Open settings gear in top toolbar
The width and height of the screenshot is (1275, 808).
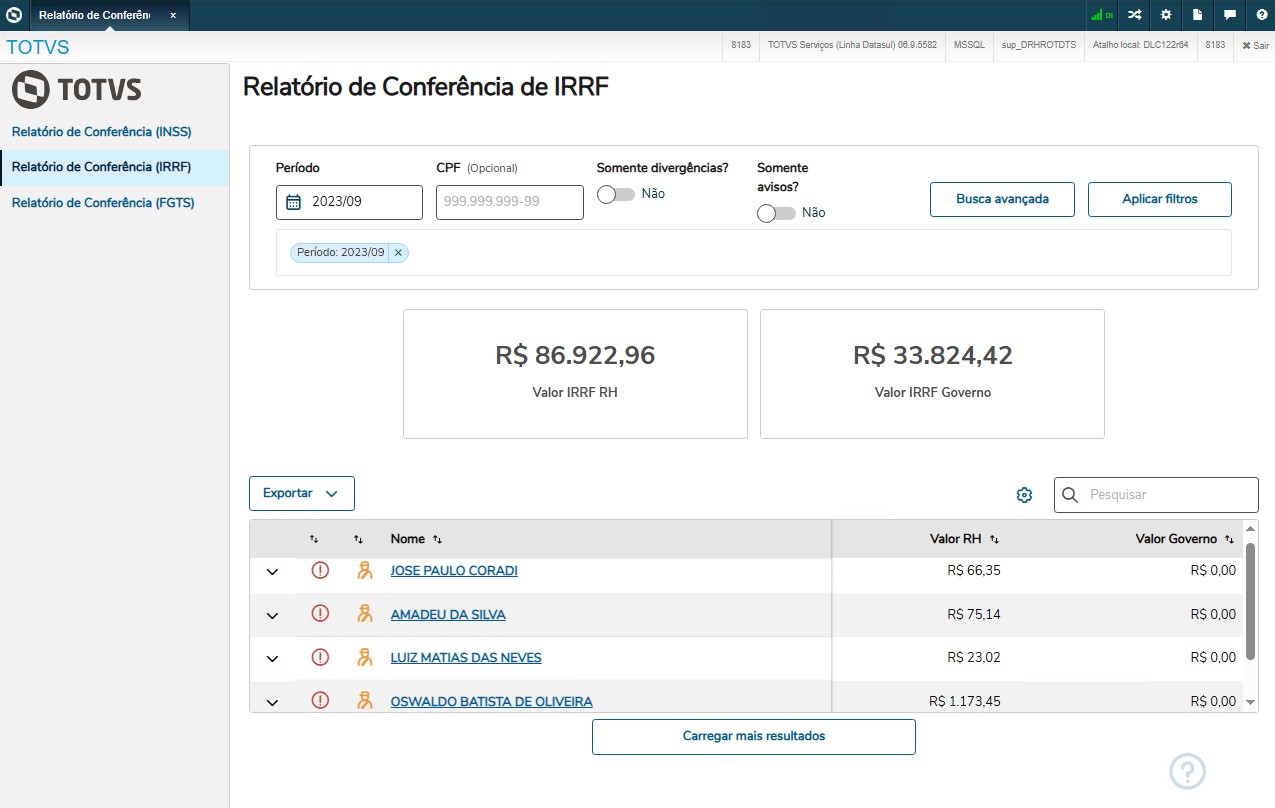pos(1166,15)
